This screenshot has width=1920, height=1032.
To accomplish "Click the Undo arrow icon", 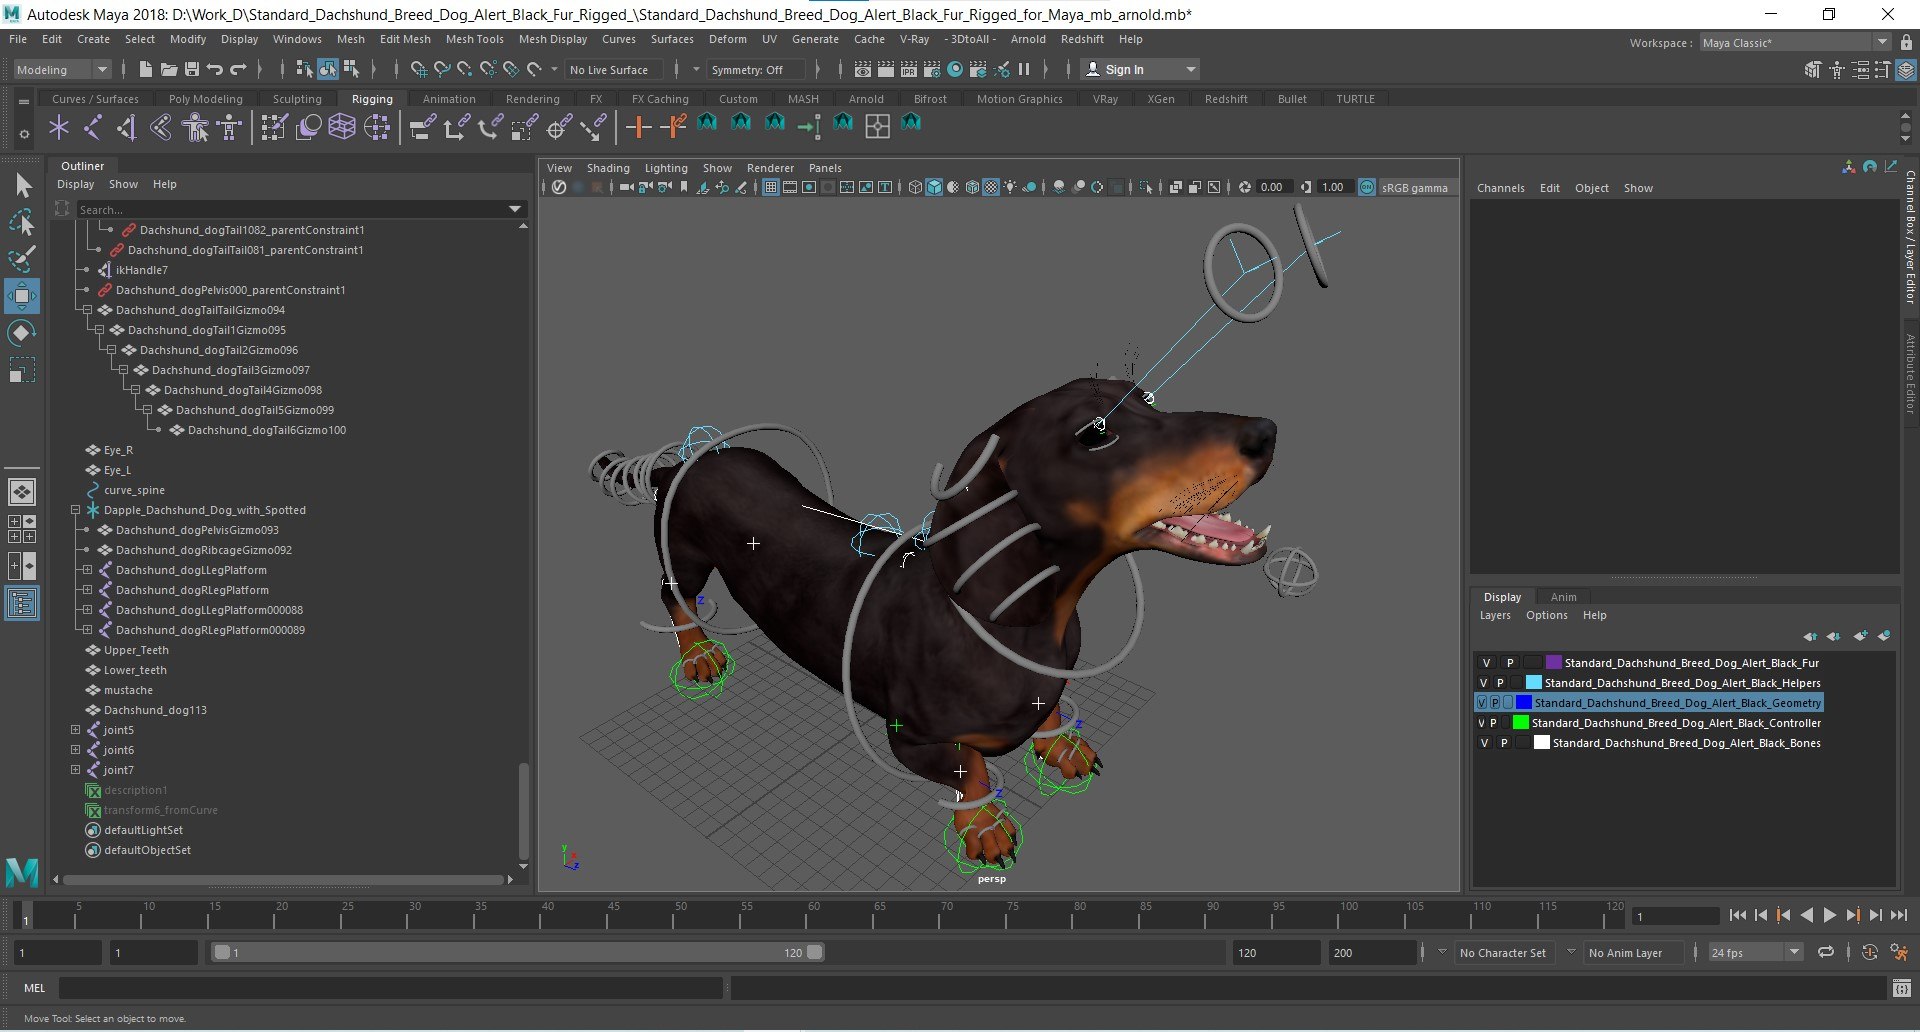I will (x=214, y=69).
